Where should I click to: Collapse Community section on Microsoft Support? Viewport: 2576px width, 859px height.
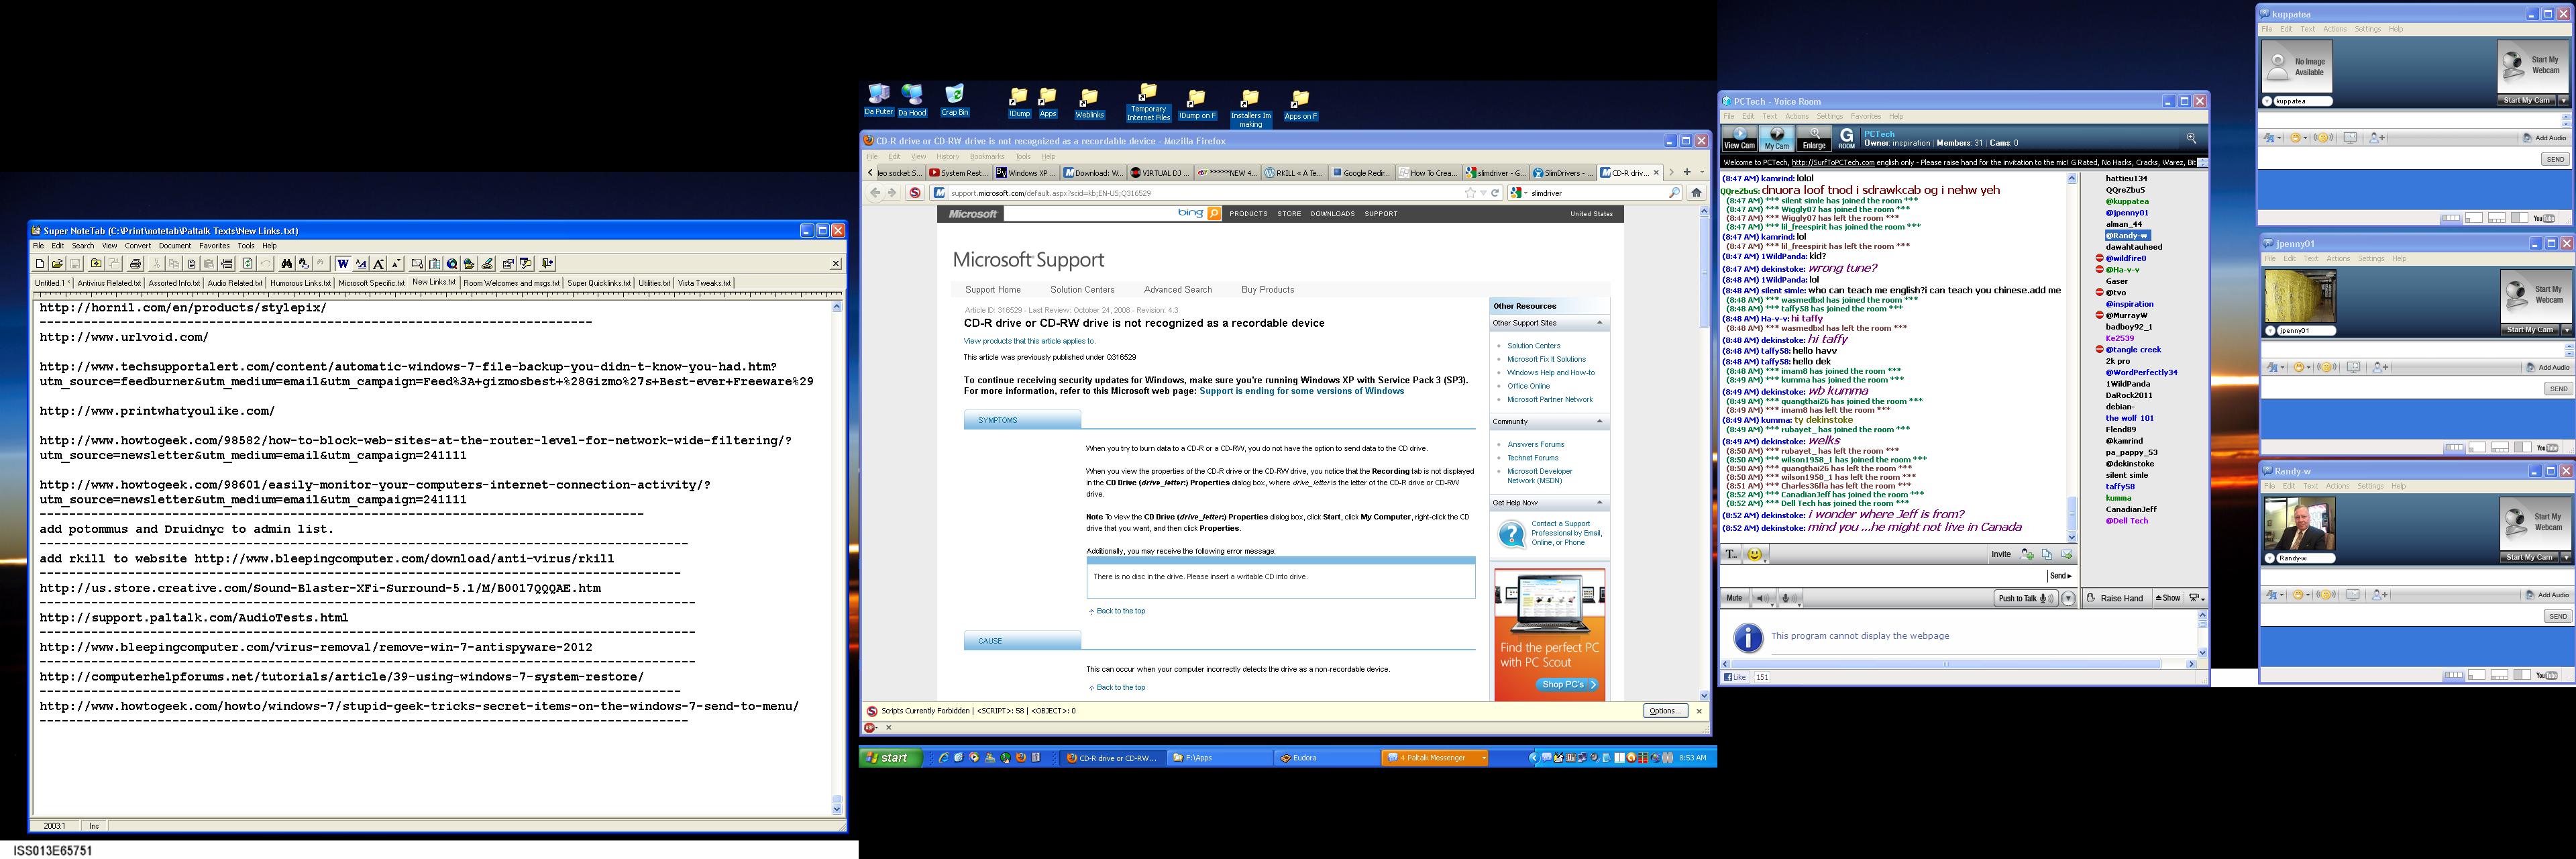tap(1599, 422)
